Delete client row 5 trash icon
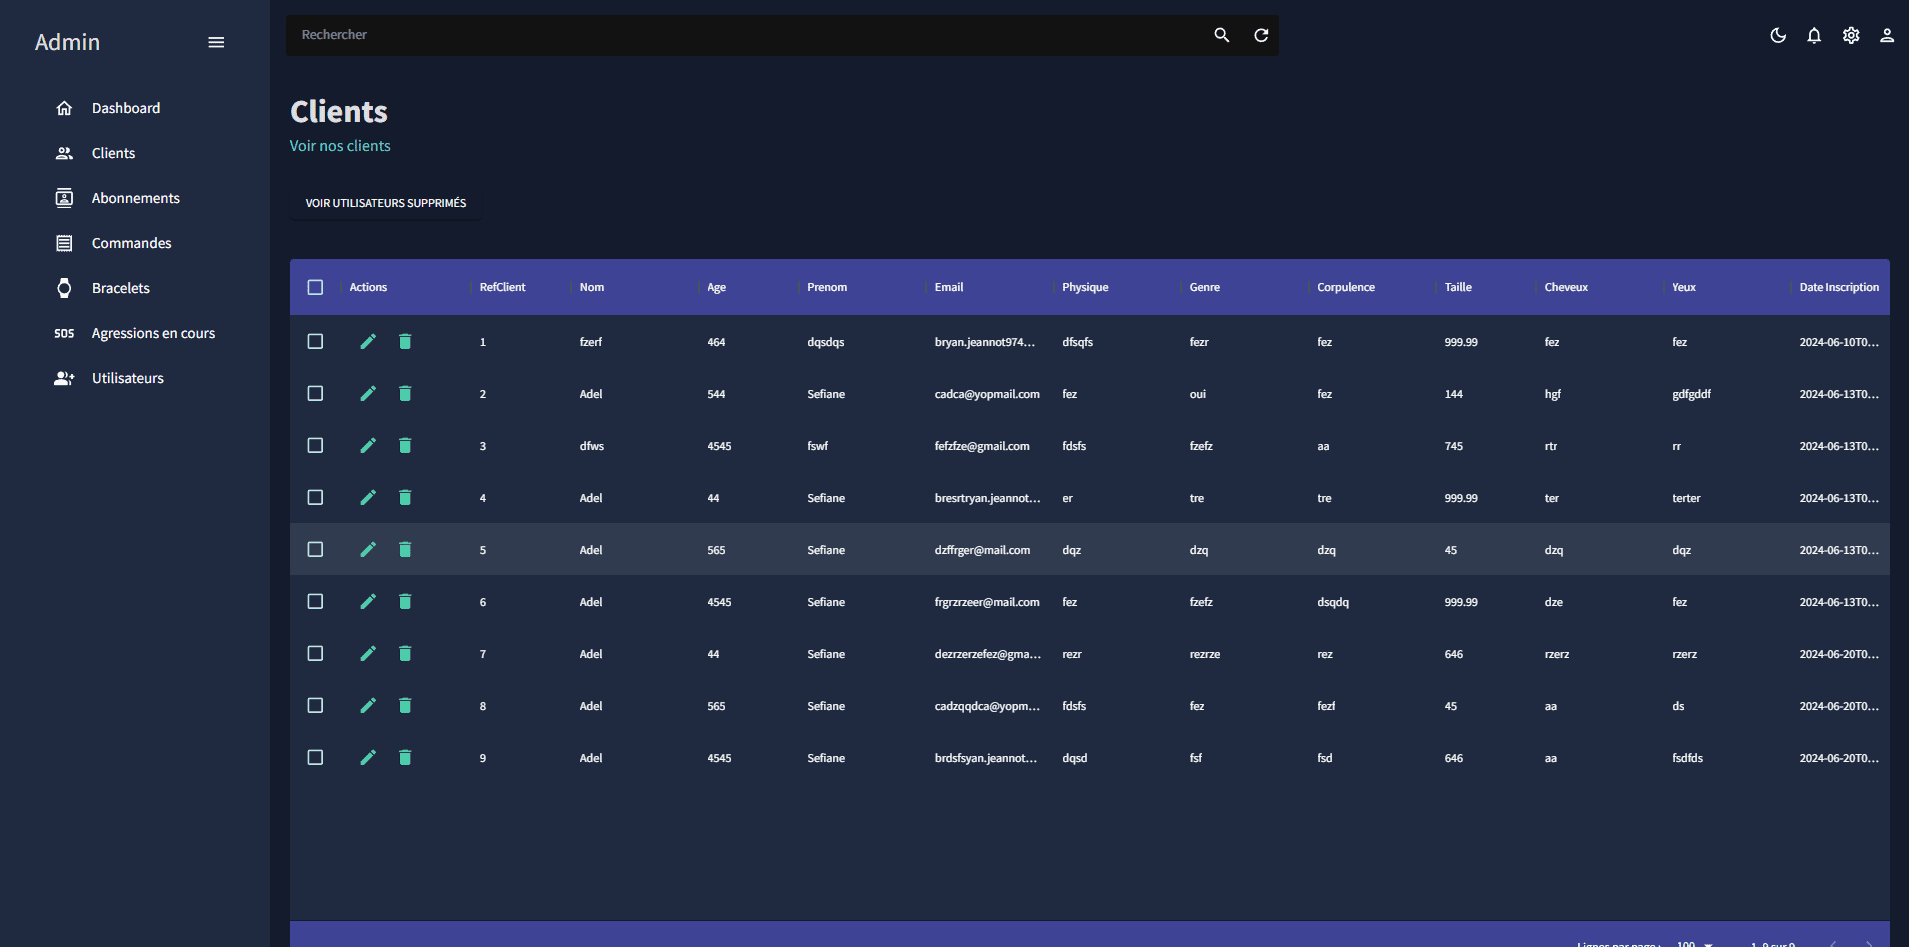The width and height of the screenshot is (1909, 947). (405, 550)
